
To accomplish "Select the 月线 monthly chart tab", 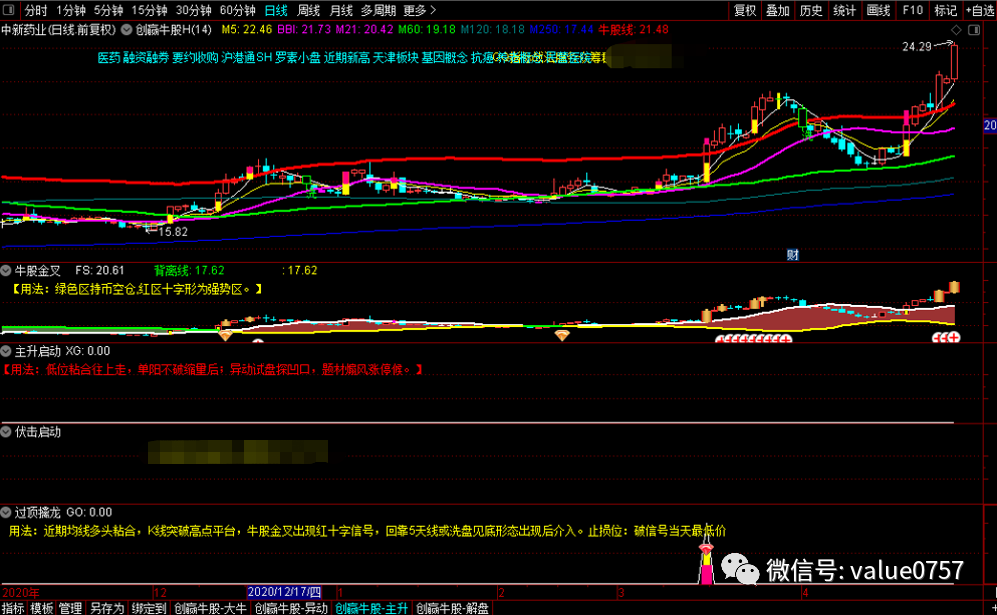I will (x=341, y=10).
